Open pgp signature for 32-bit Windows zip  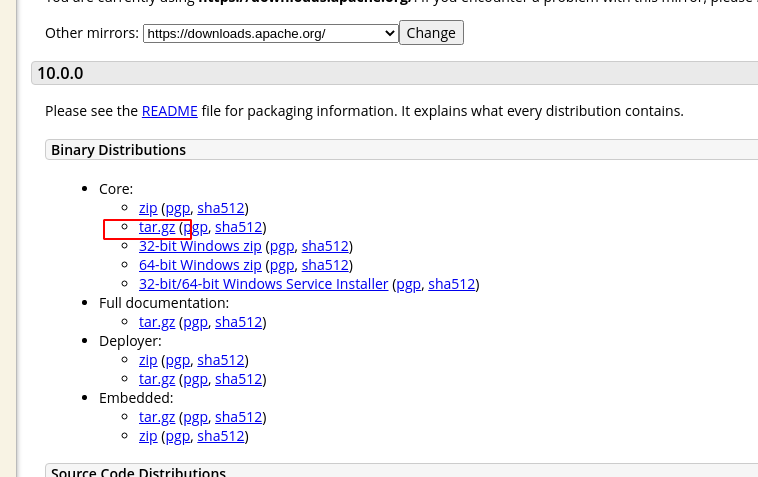[282, 246]
